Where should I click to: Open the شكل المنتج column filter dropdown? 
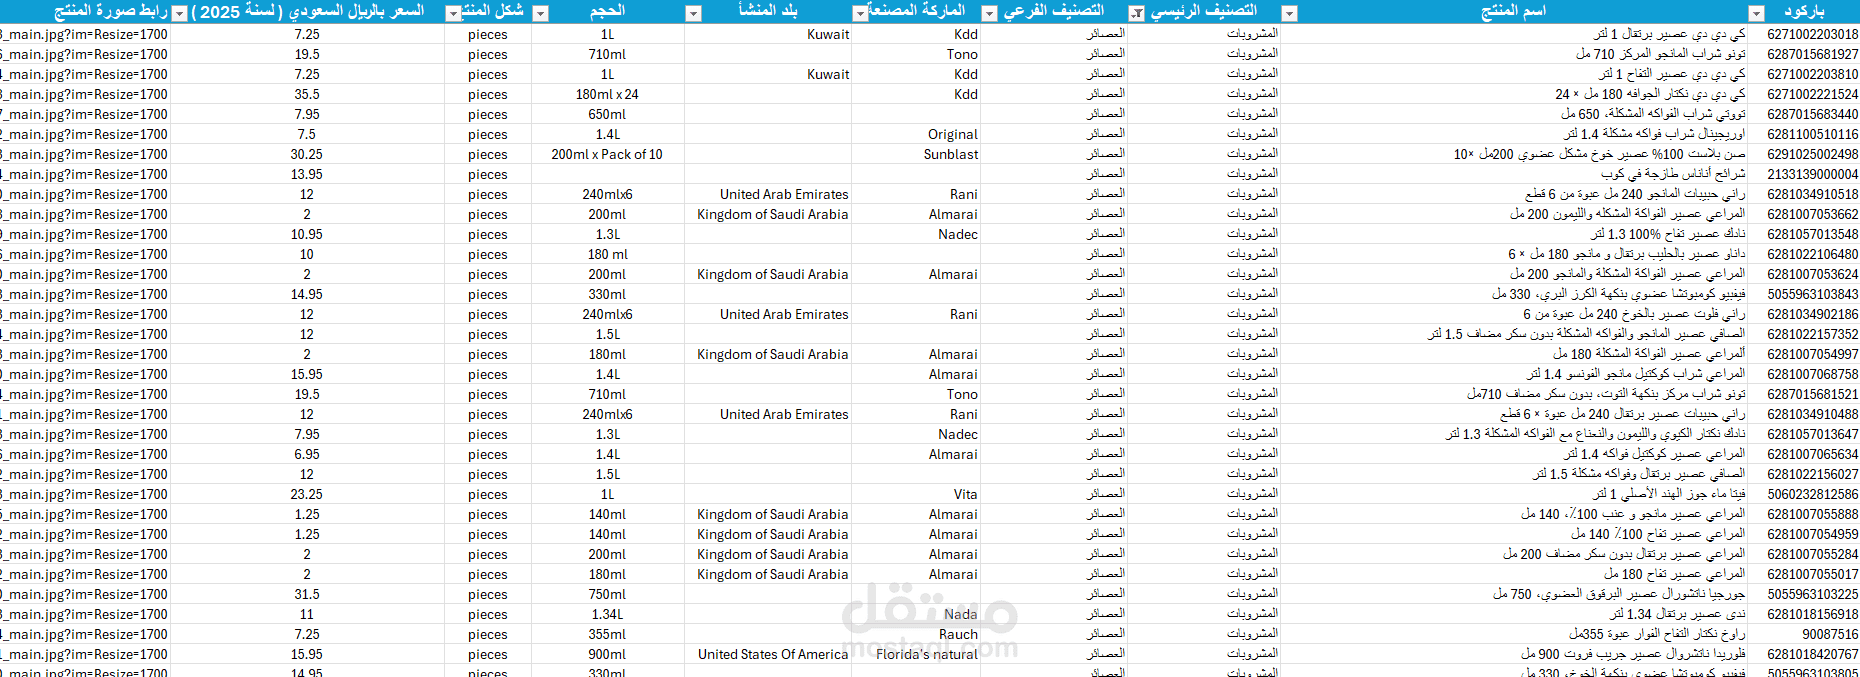(x=453, y=13)
